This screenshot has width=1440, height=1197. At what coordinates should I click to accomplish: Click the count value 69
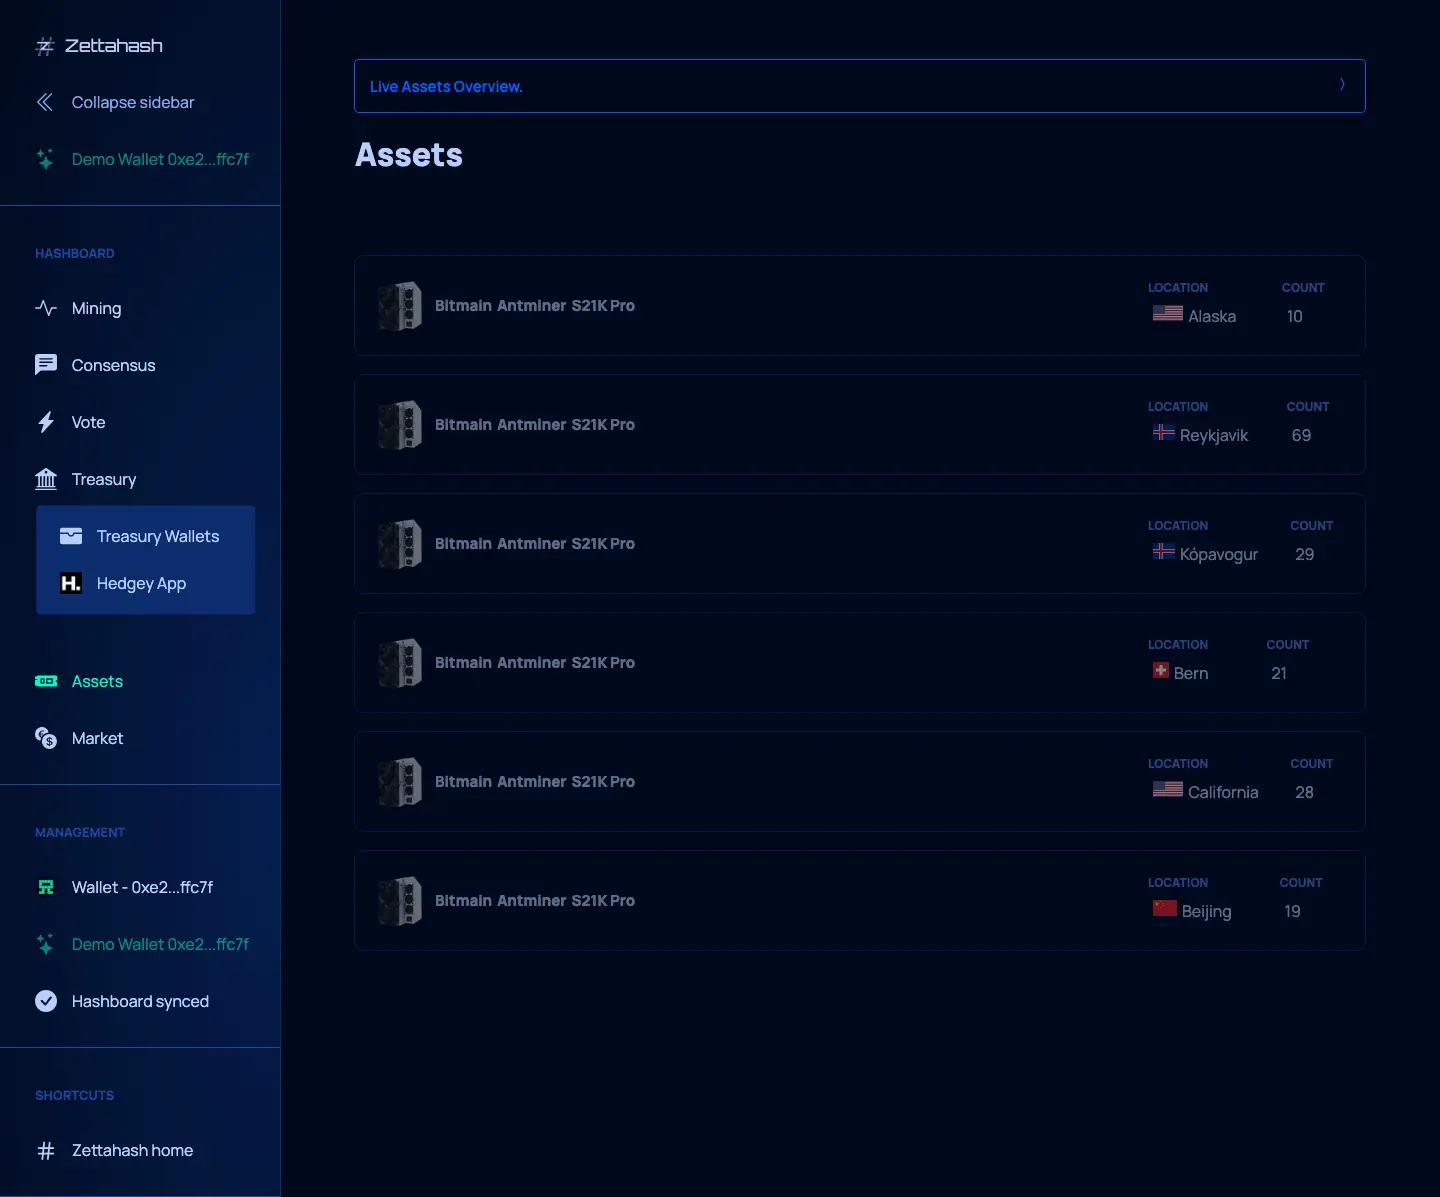point(1301,435)
